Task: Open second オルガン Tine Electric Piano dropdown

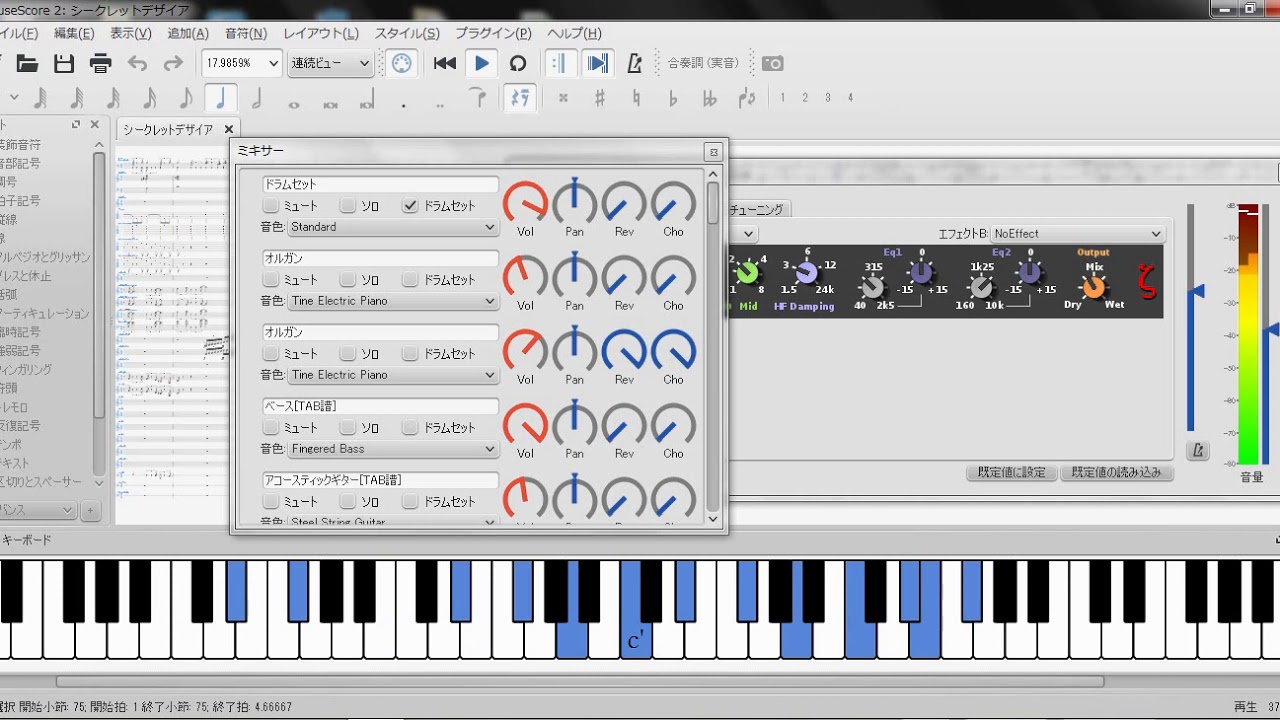Action: click(393, 375)
